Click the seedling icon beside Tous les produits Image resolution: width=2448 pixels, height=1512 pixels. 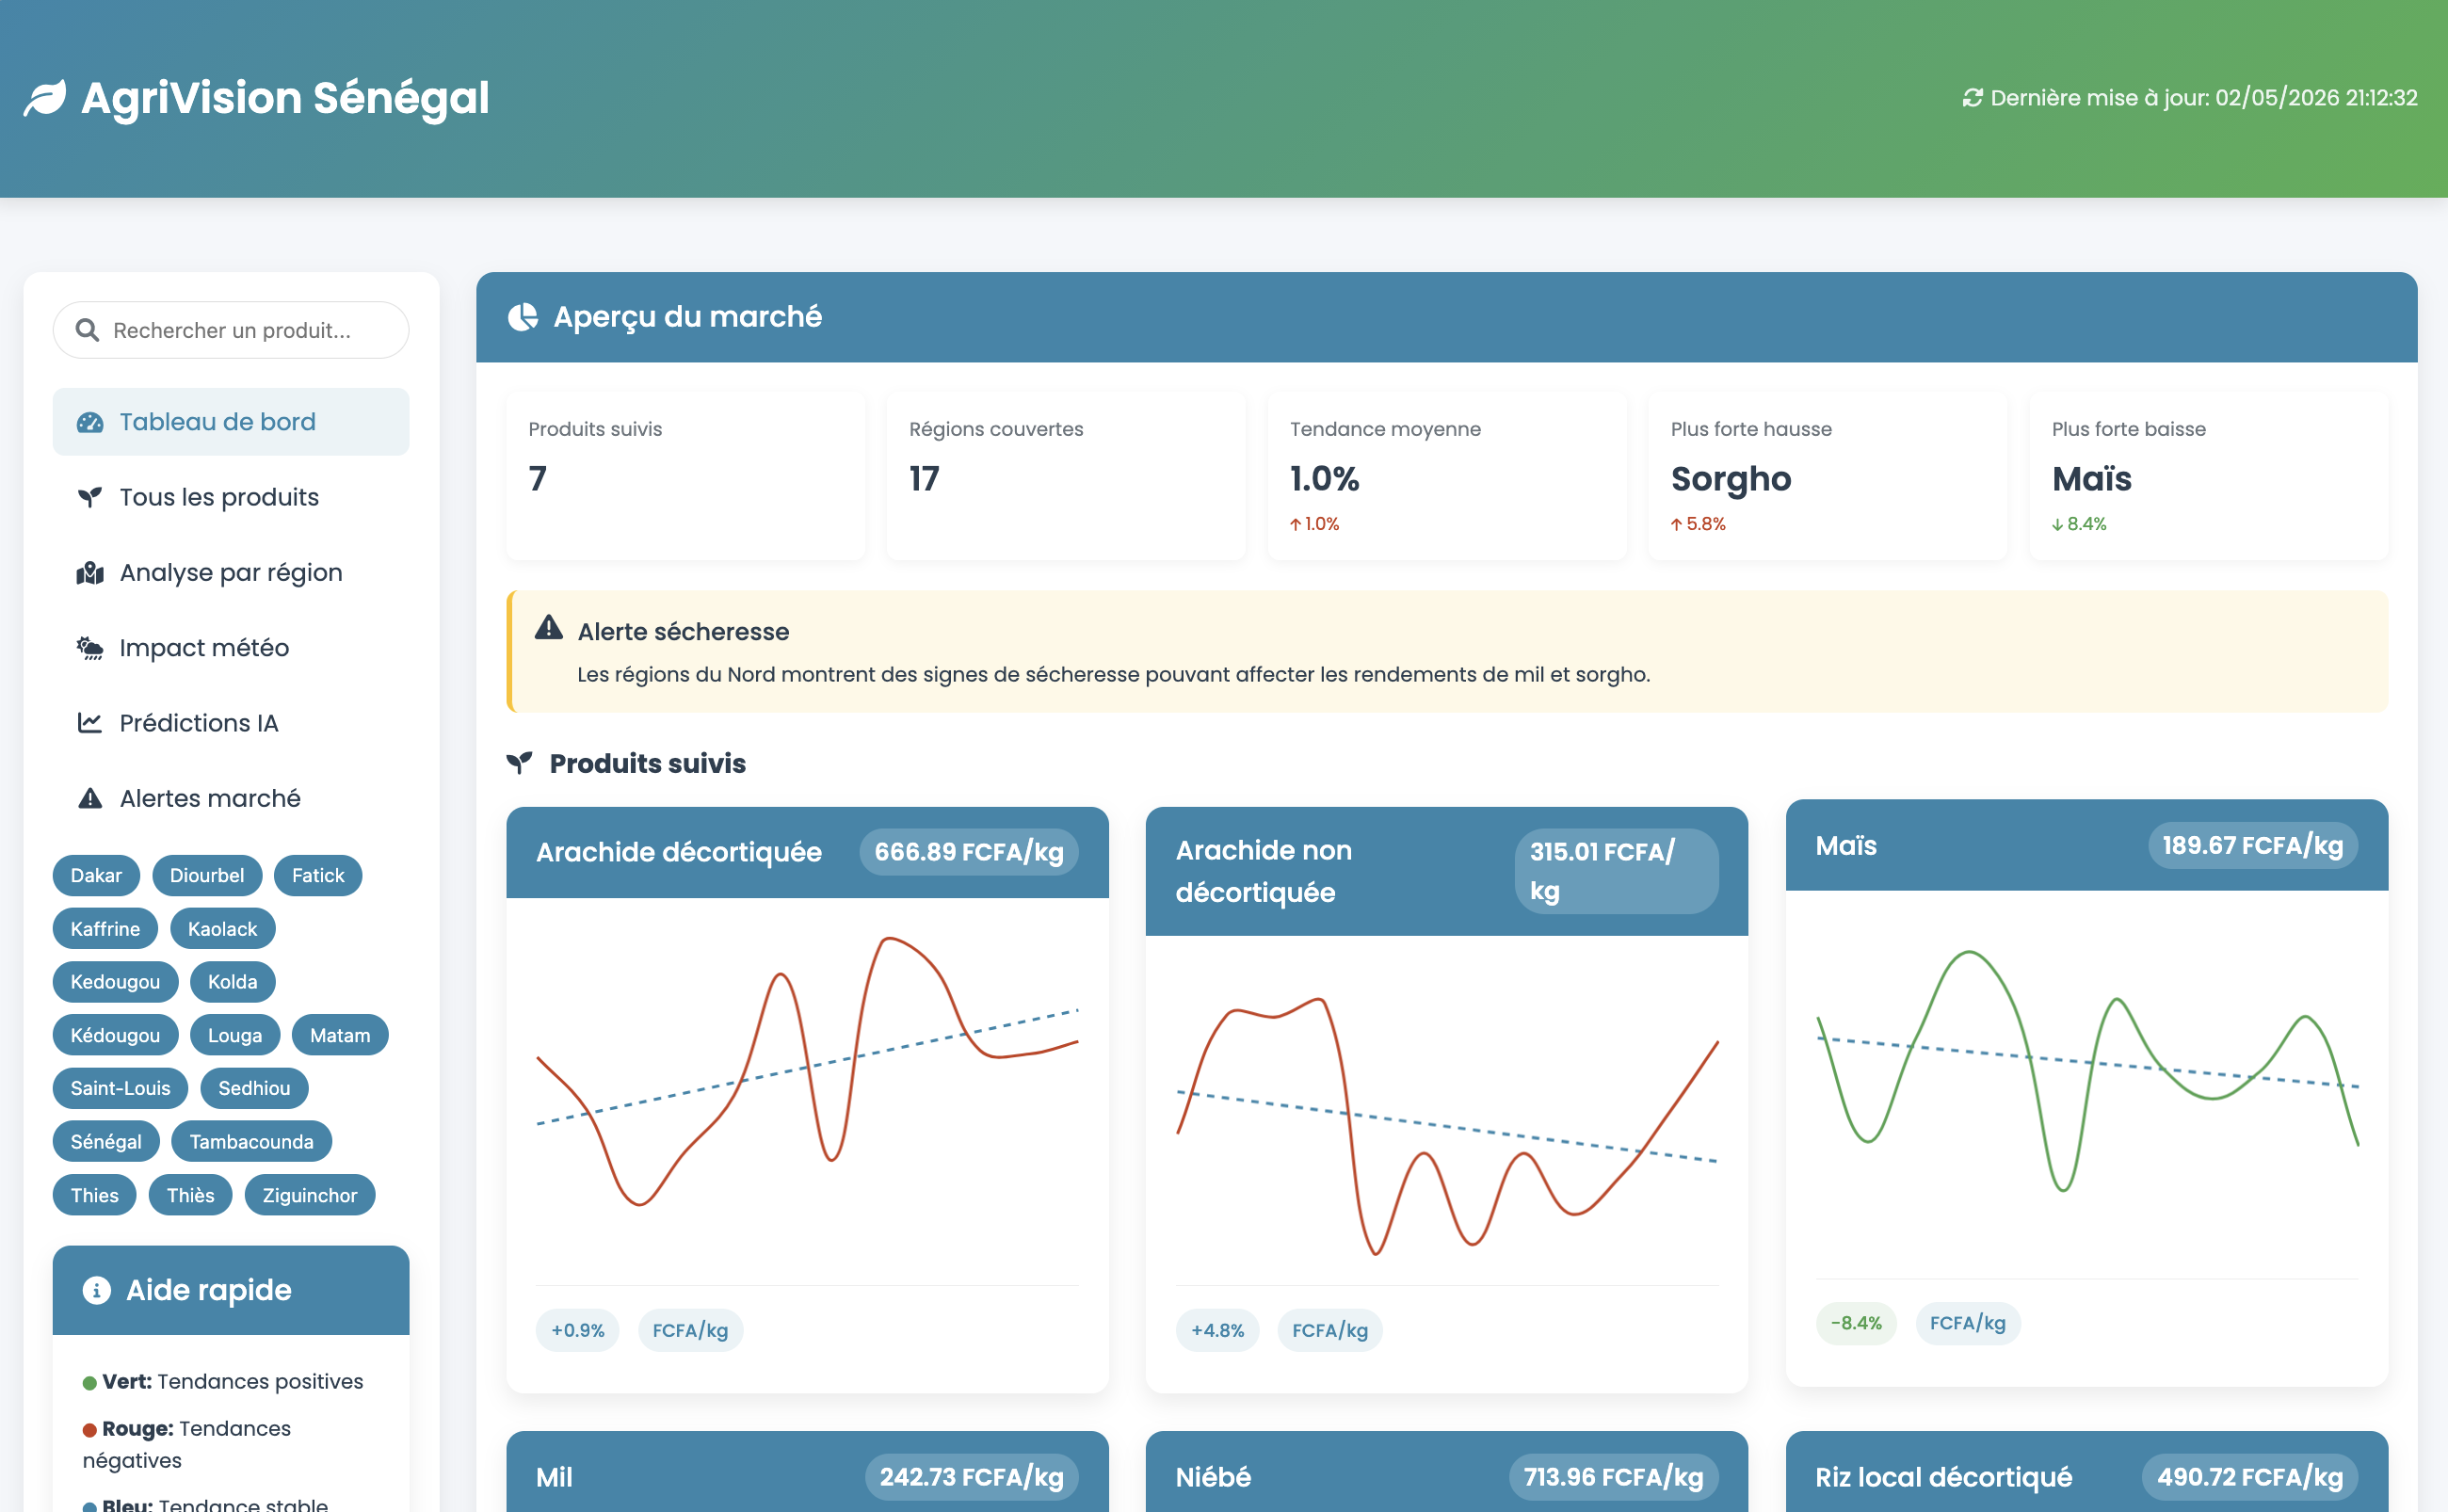(90, 497)
